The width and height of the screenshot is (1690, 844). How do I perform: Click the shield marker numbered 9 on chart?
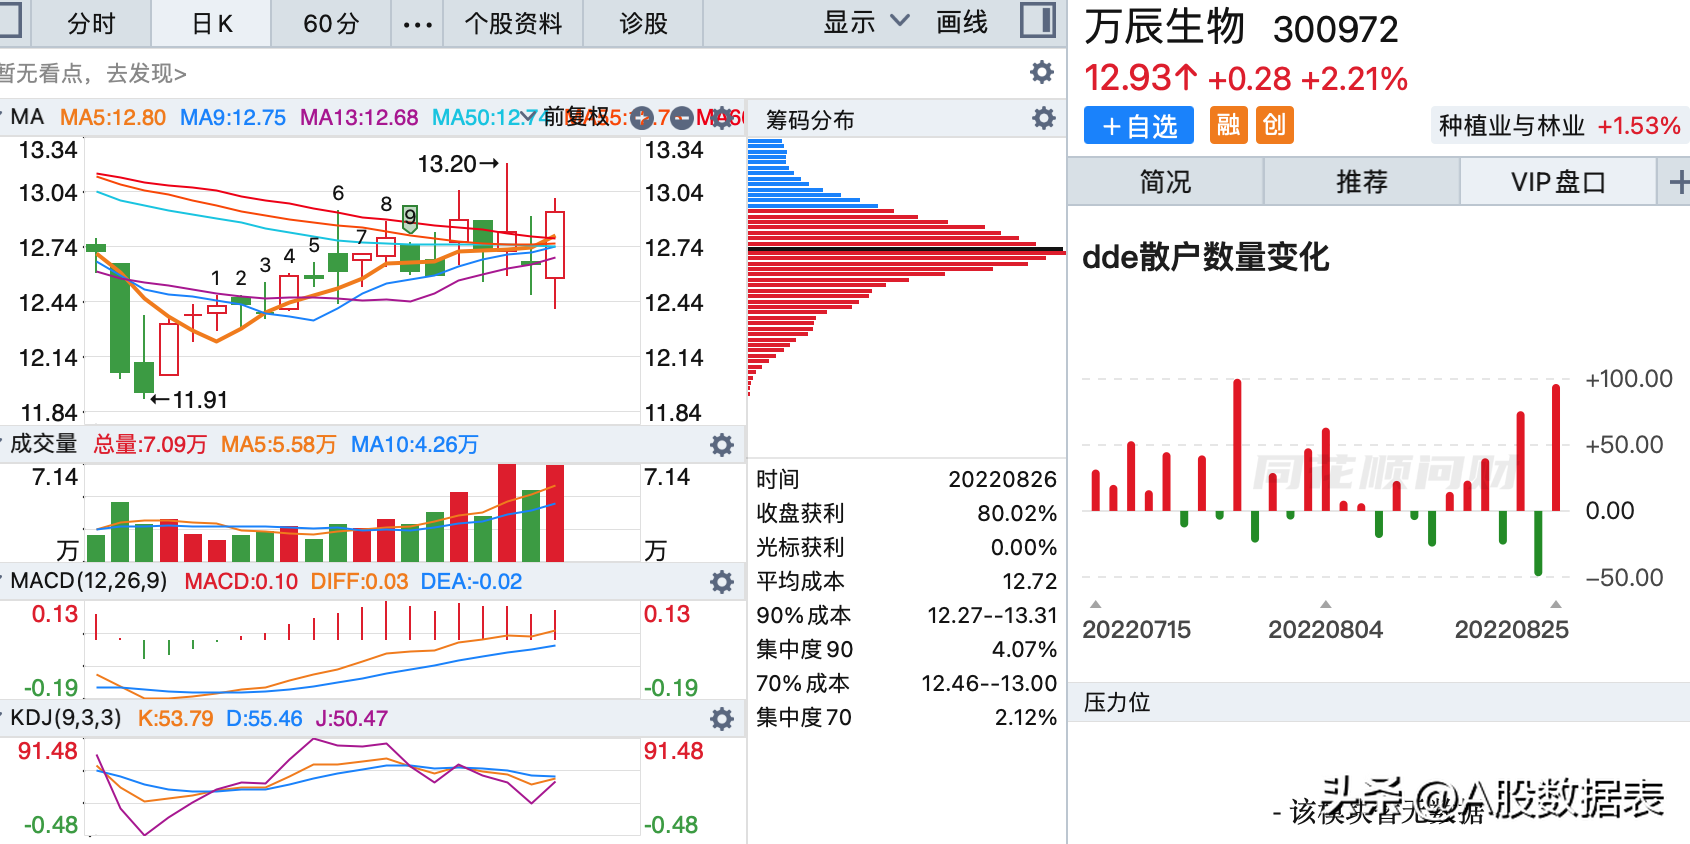tap(410, 217)
